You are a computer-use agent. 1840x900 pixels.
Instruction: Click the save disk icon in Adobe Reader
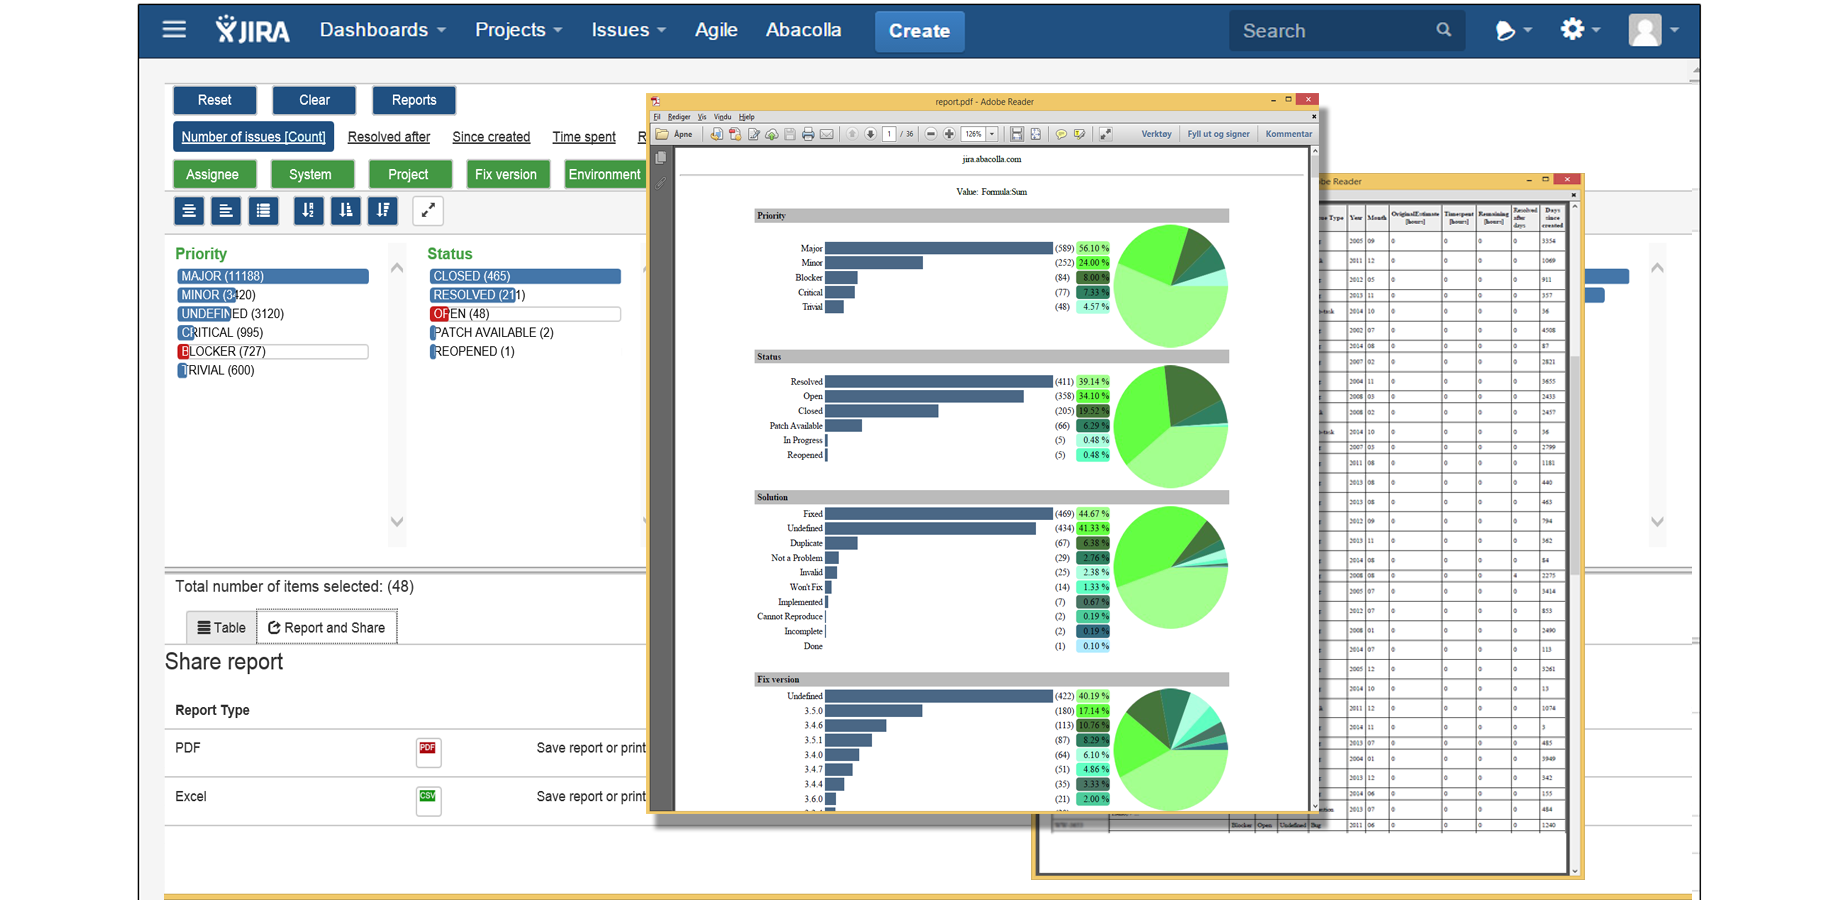click(x=790, y=134)
